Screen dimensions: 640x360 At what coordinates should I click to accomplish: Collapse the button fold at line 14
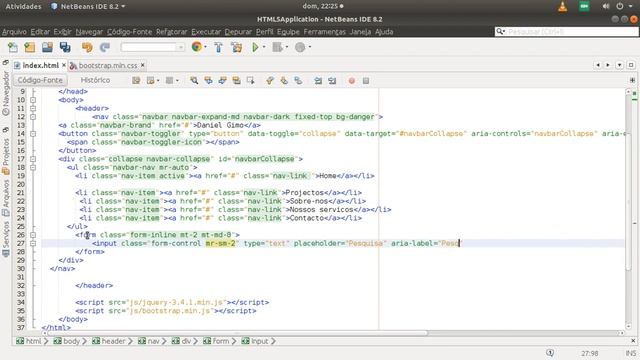pyautogui.click(x=33, y=134)
